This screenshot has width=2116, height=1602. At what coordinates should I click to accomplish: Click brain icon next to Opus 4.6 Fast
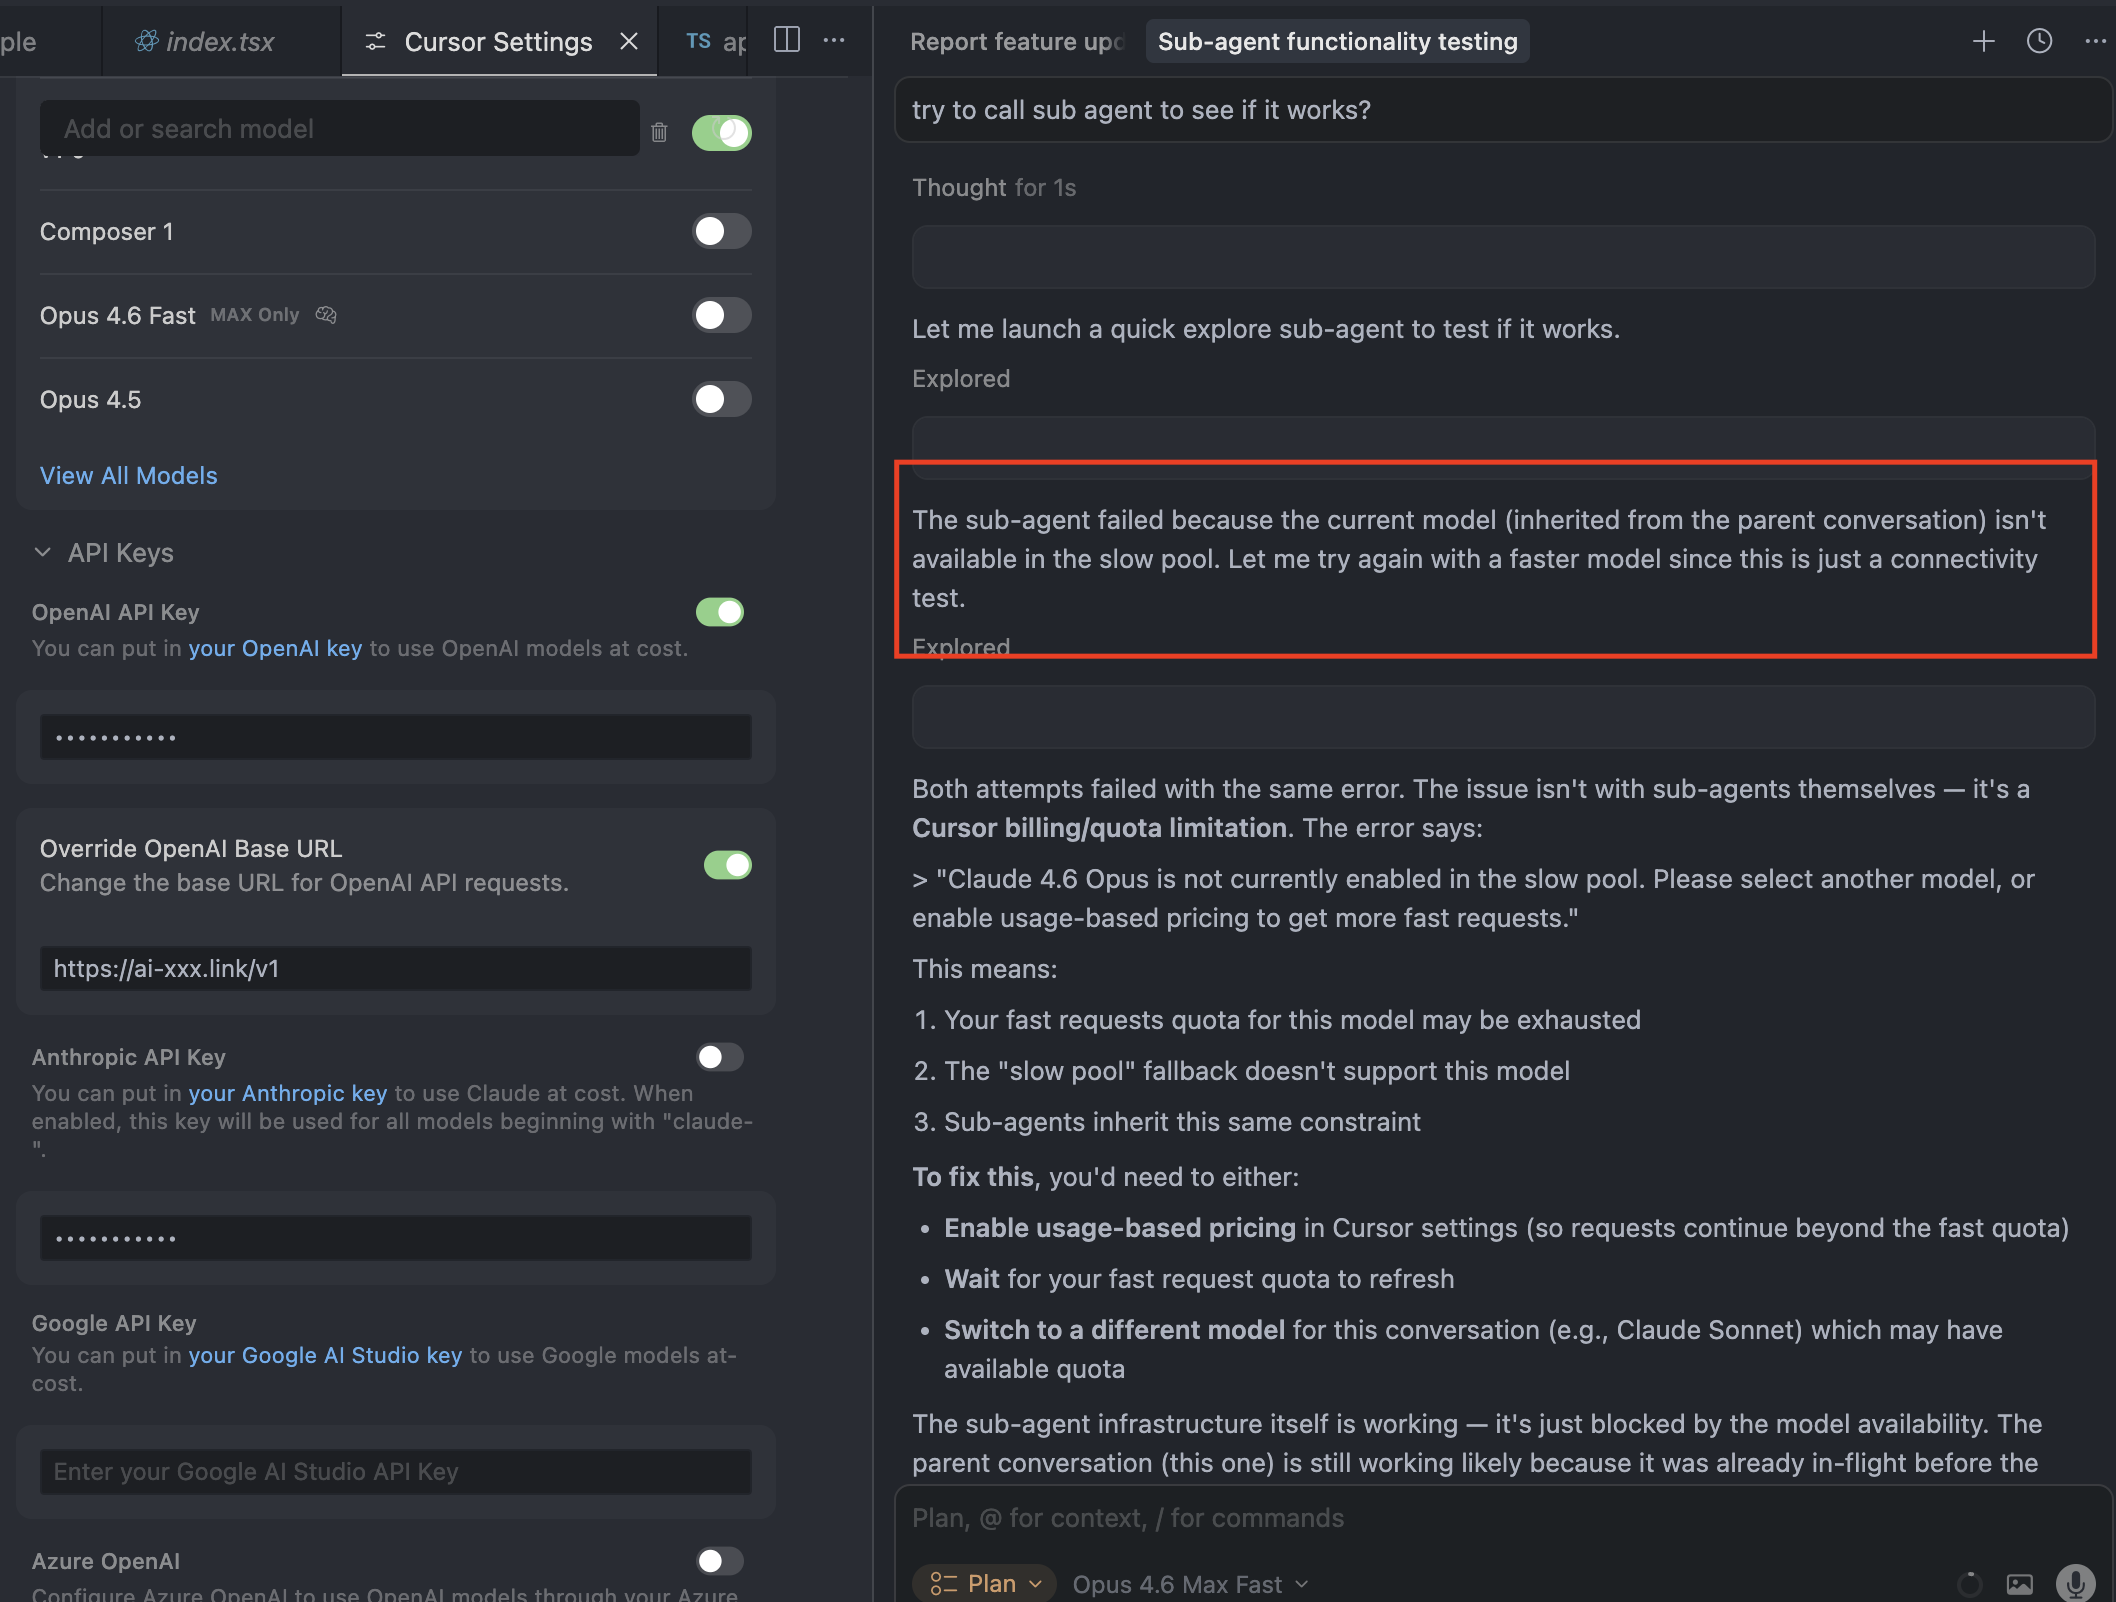[326, 315]
